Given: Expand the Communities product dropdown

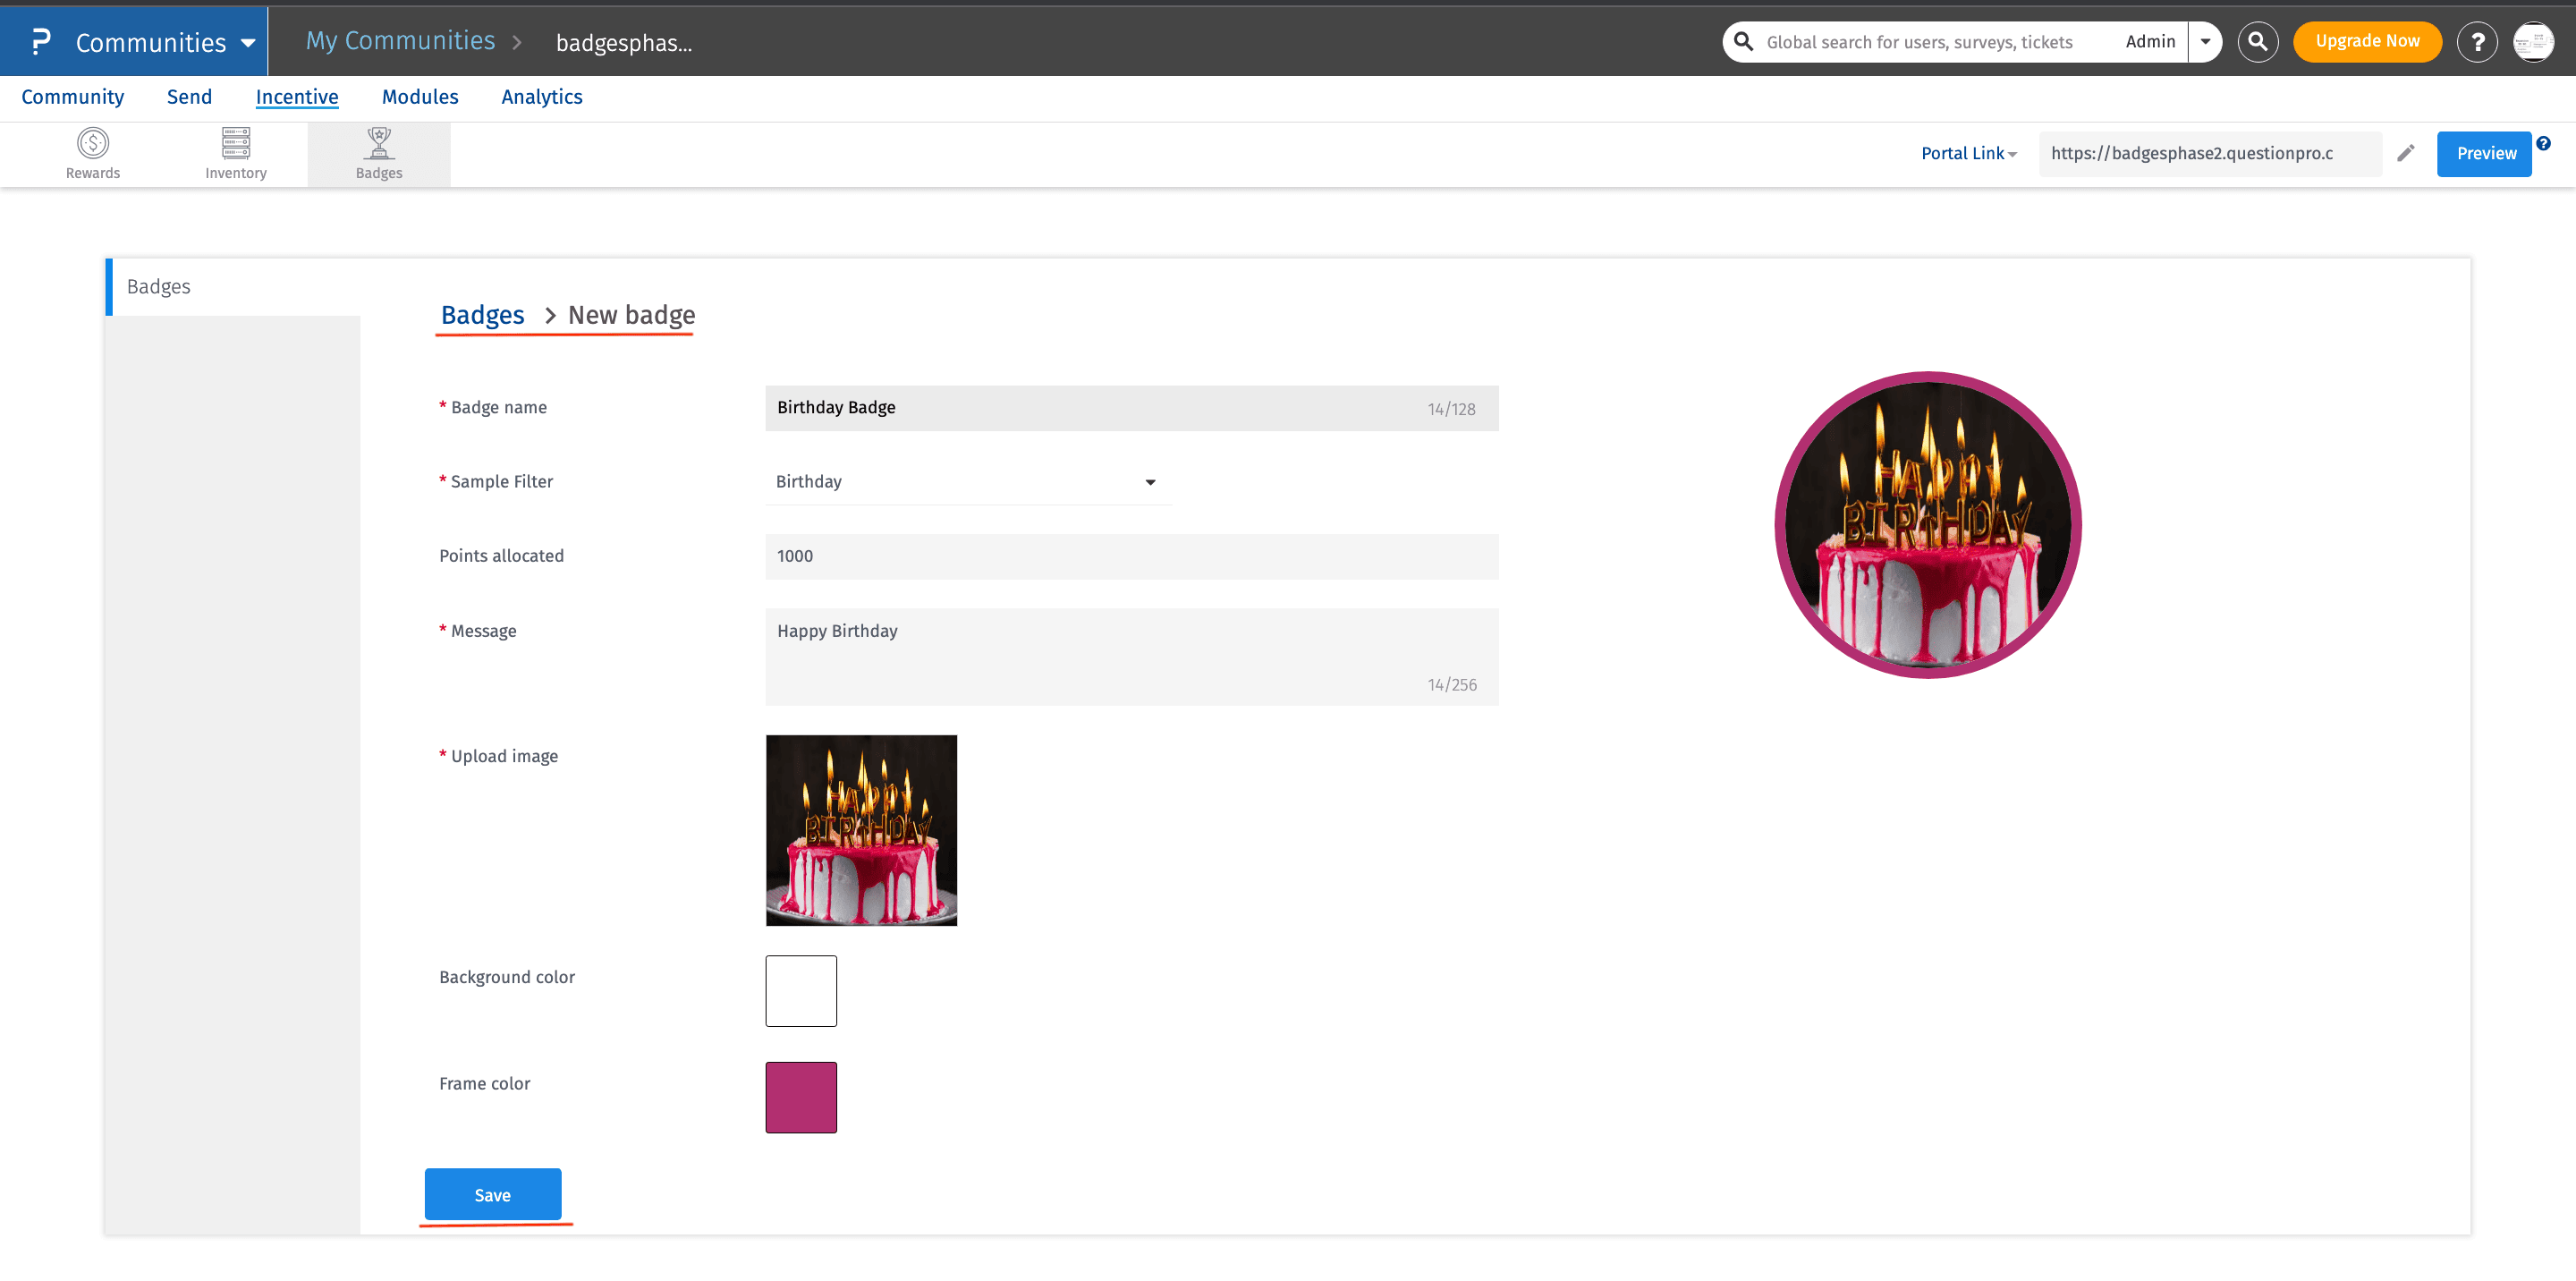Looking at the screenshot, I should 248,43.
